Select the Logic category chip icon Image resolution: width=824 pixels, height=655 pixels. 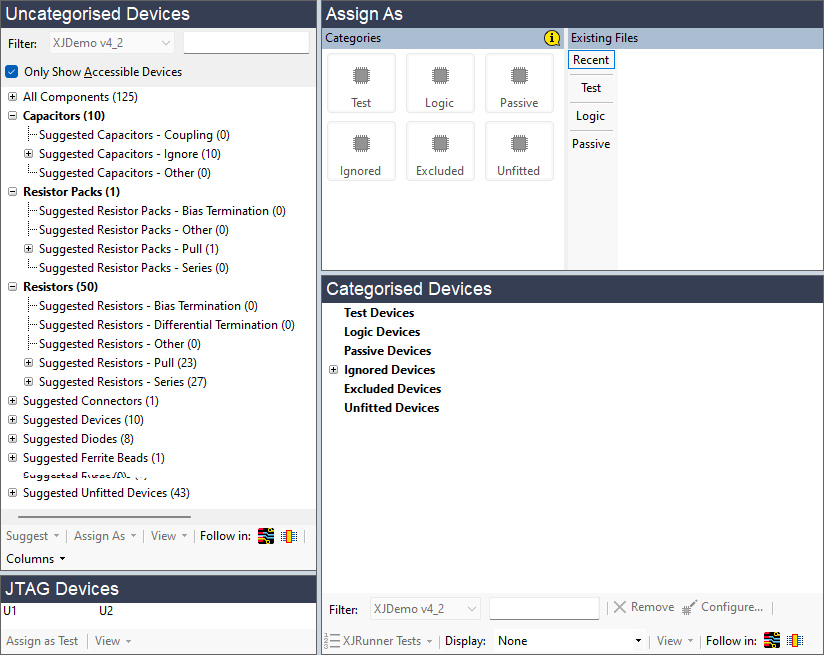click(439, 76)
